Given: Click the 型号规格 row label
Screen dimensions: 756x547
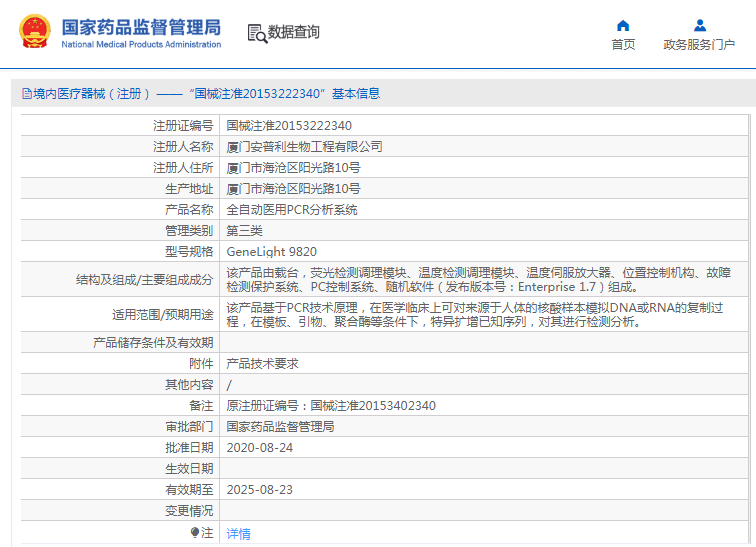Looking at the screenshot, I should (x=189, y=252).
